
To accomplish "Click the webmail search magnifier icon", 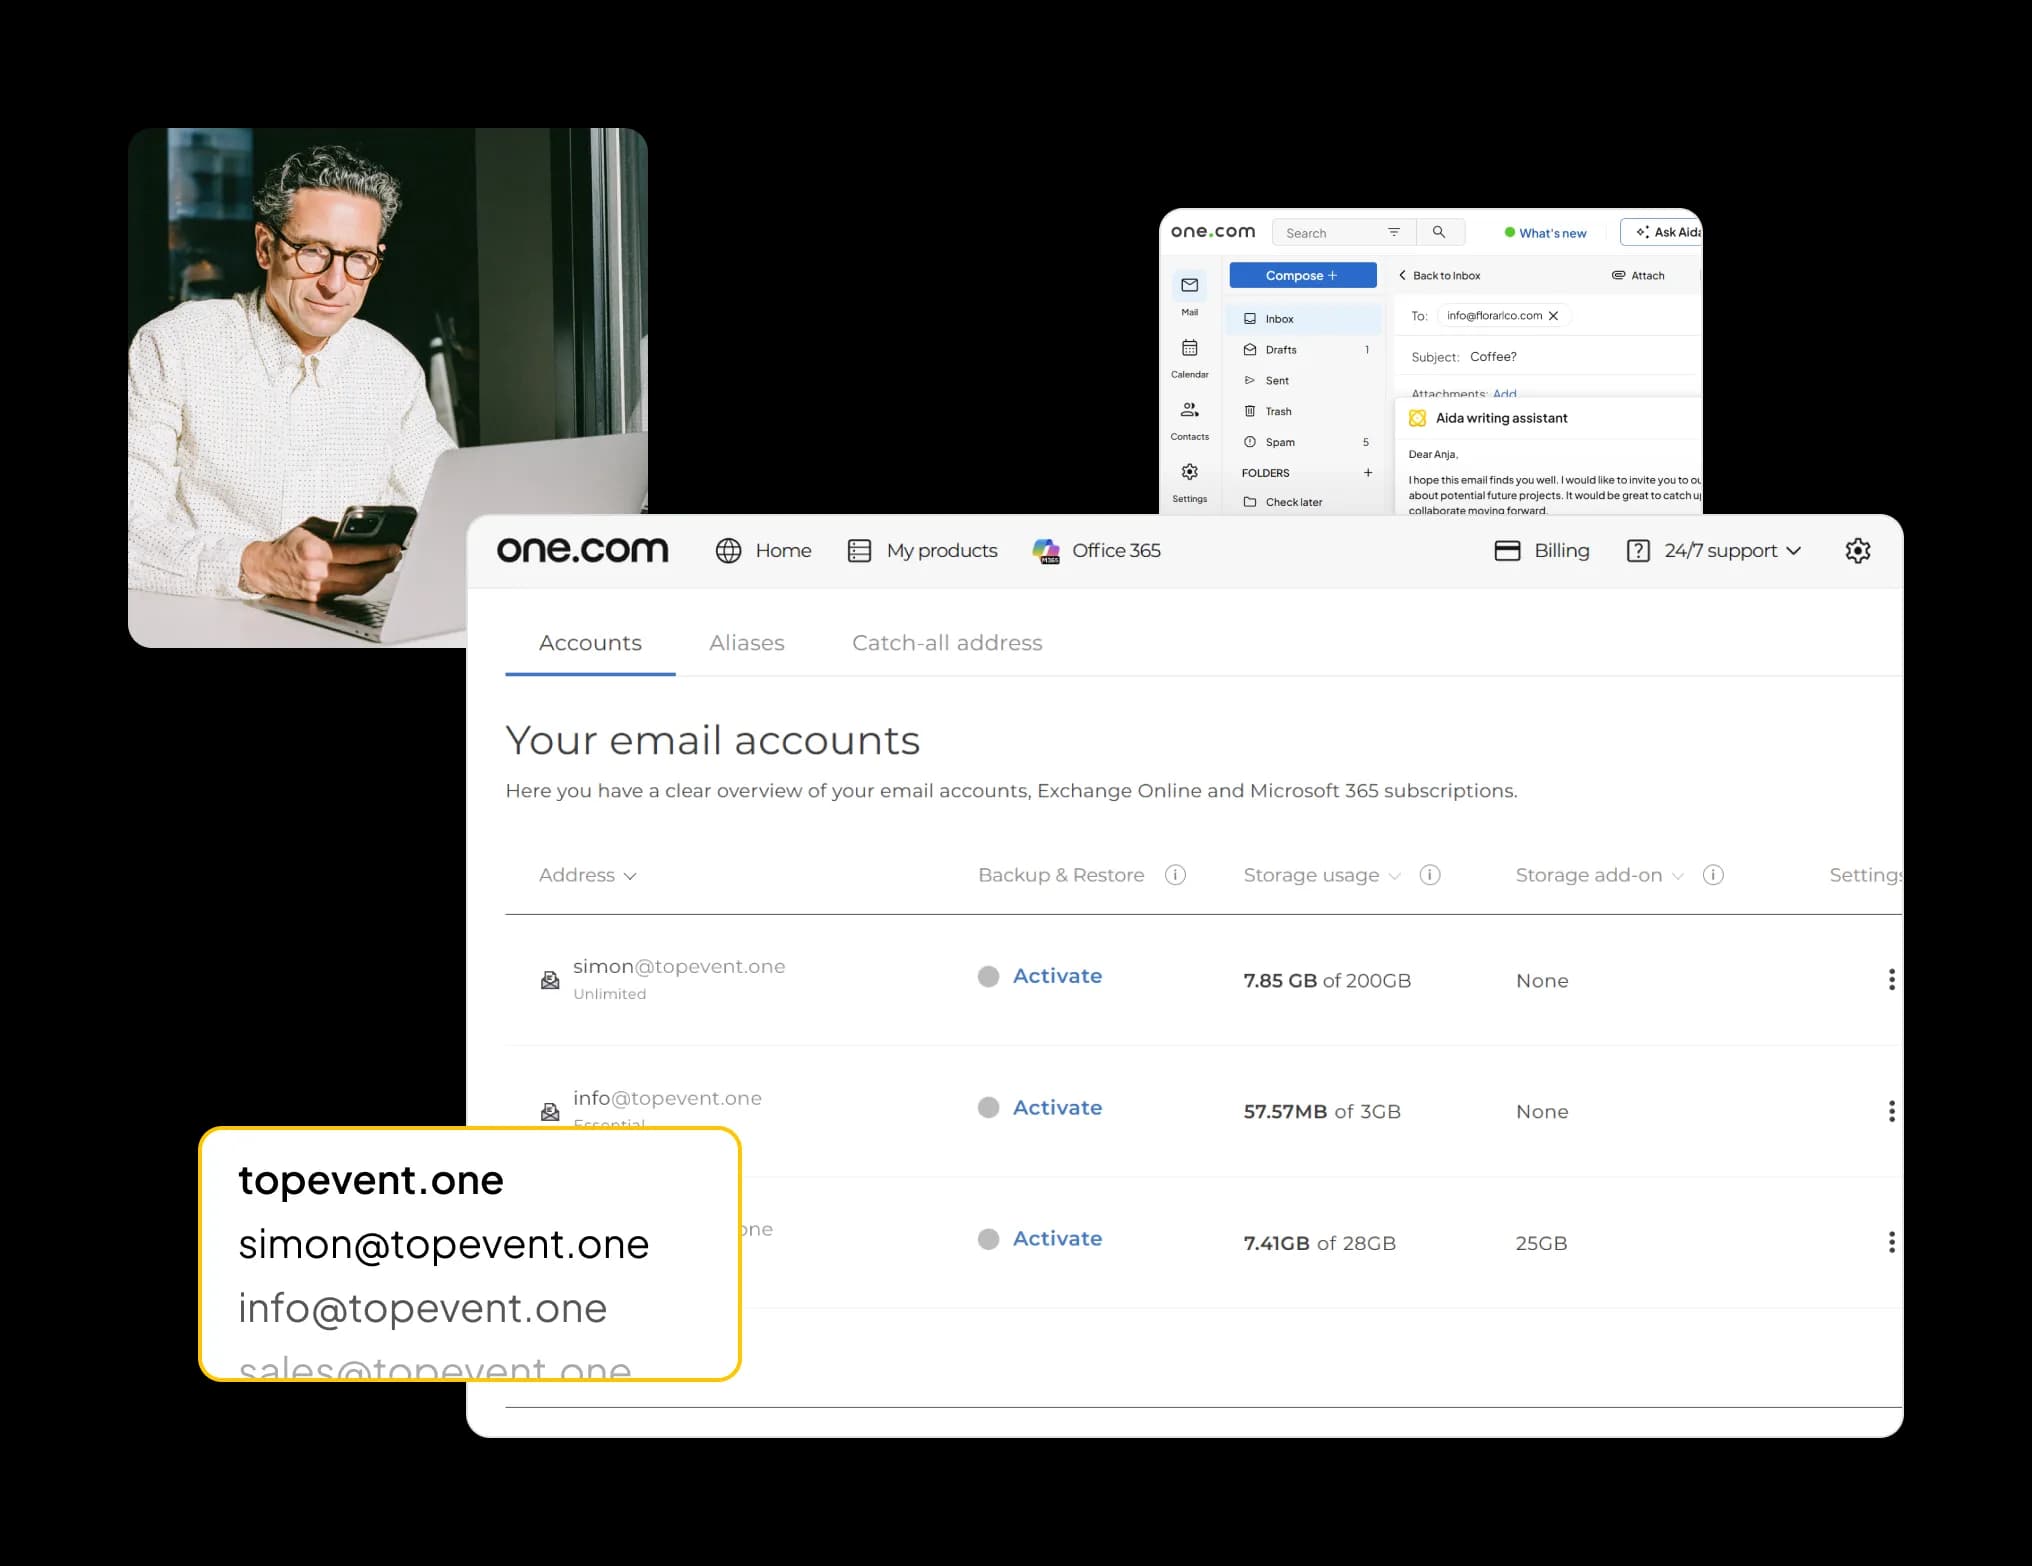I will coord(1439,232).
